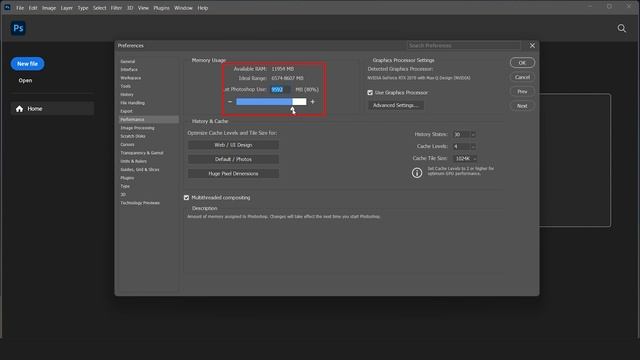Open the Cache Tile Size dropdown

point(465,158)
